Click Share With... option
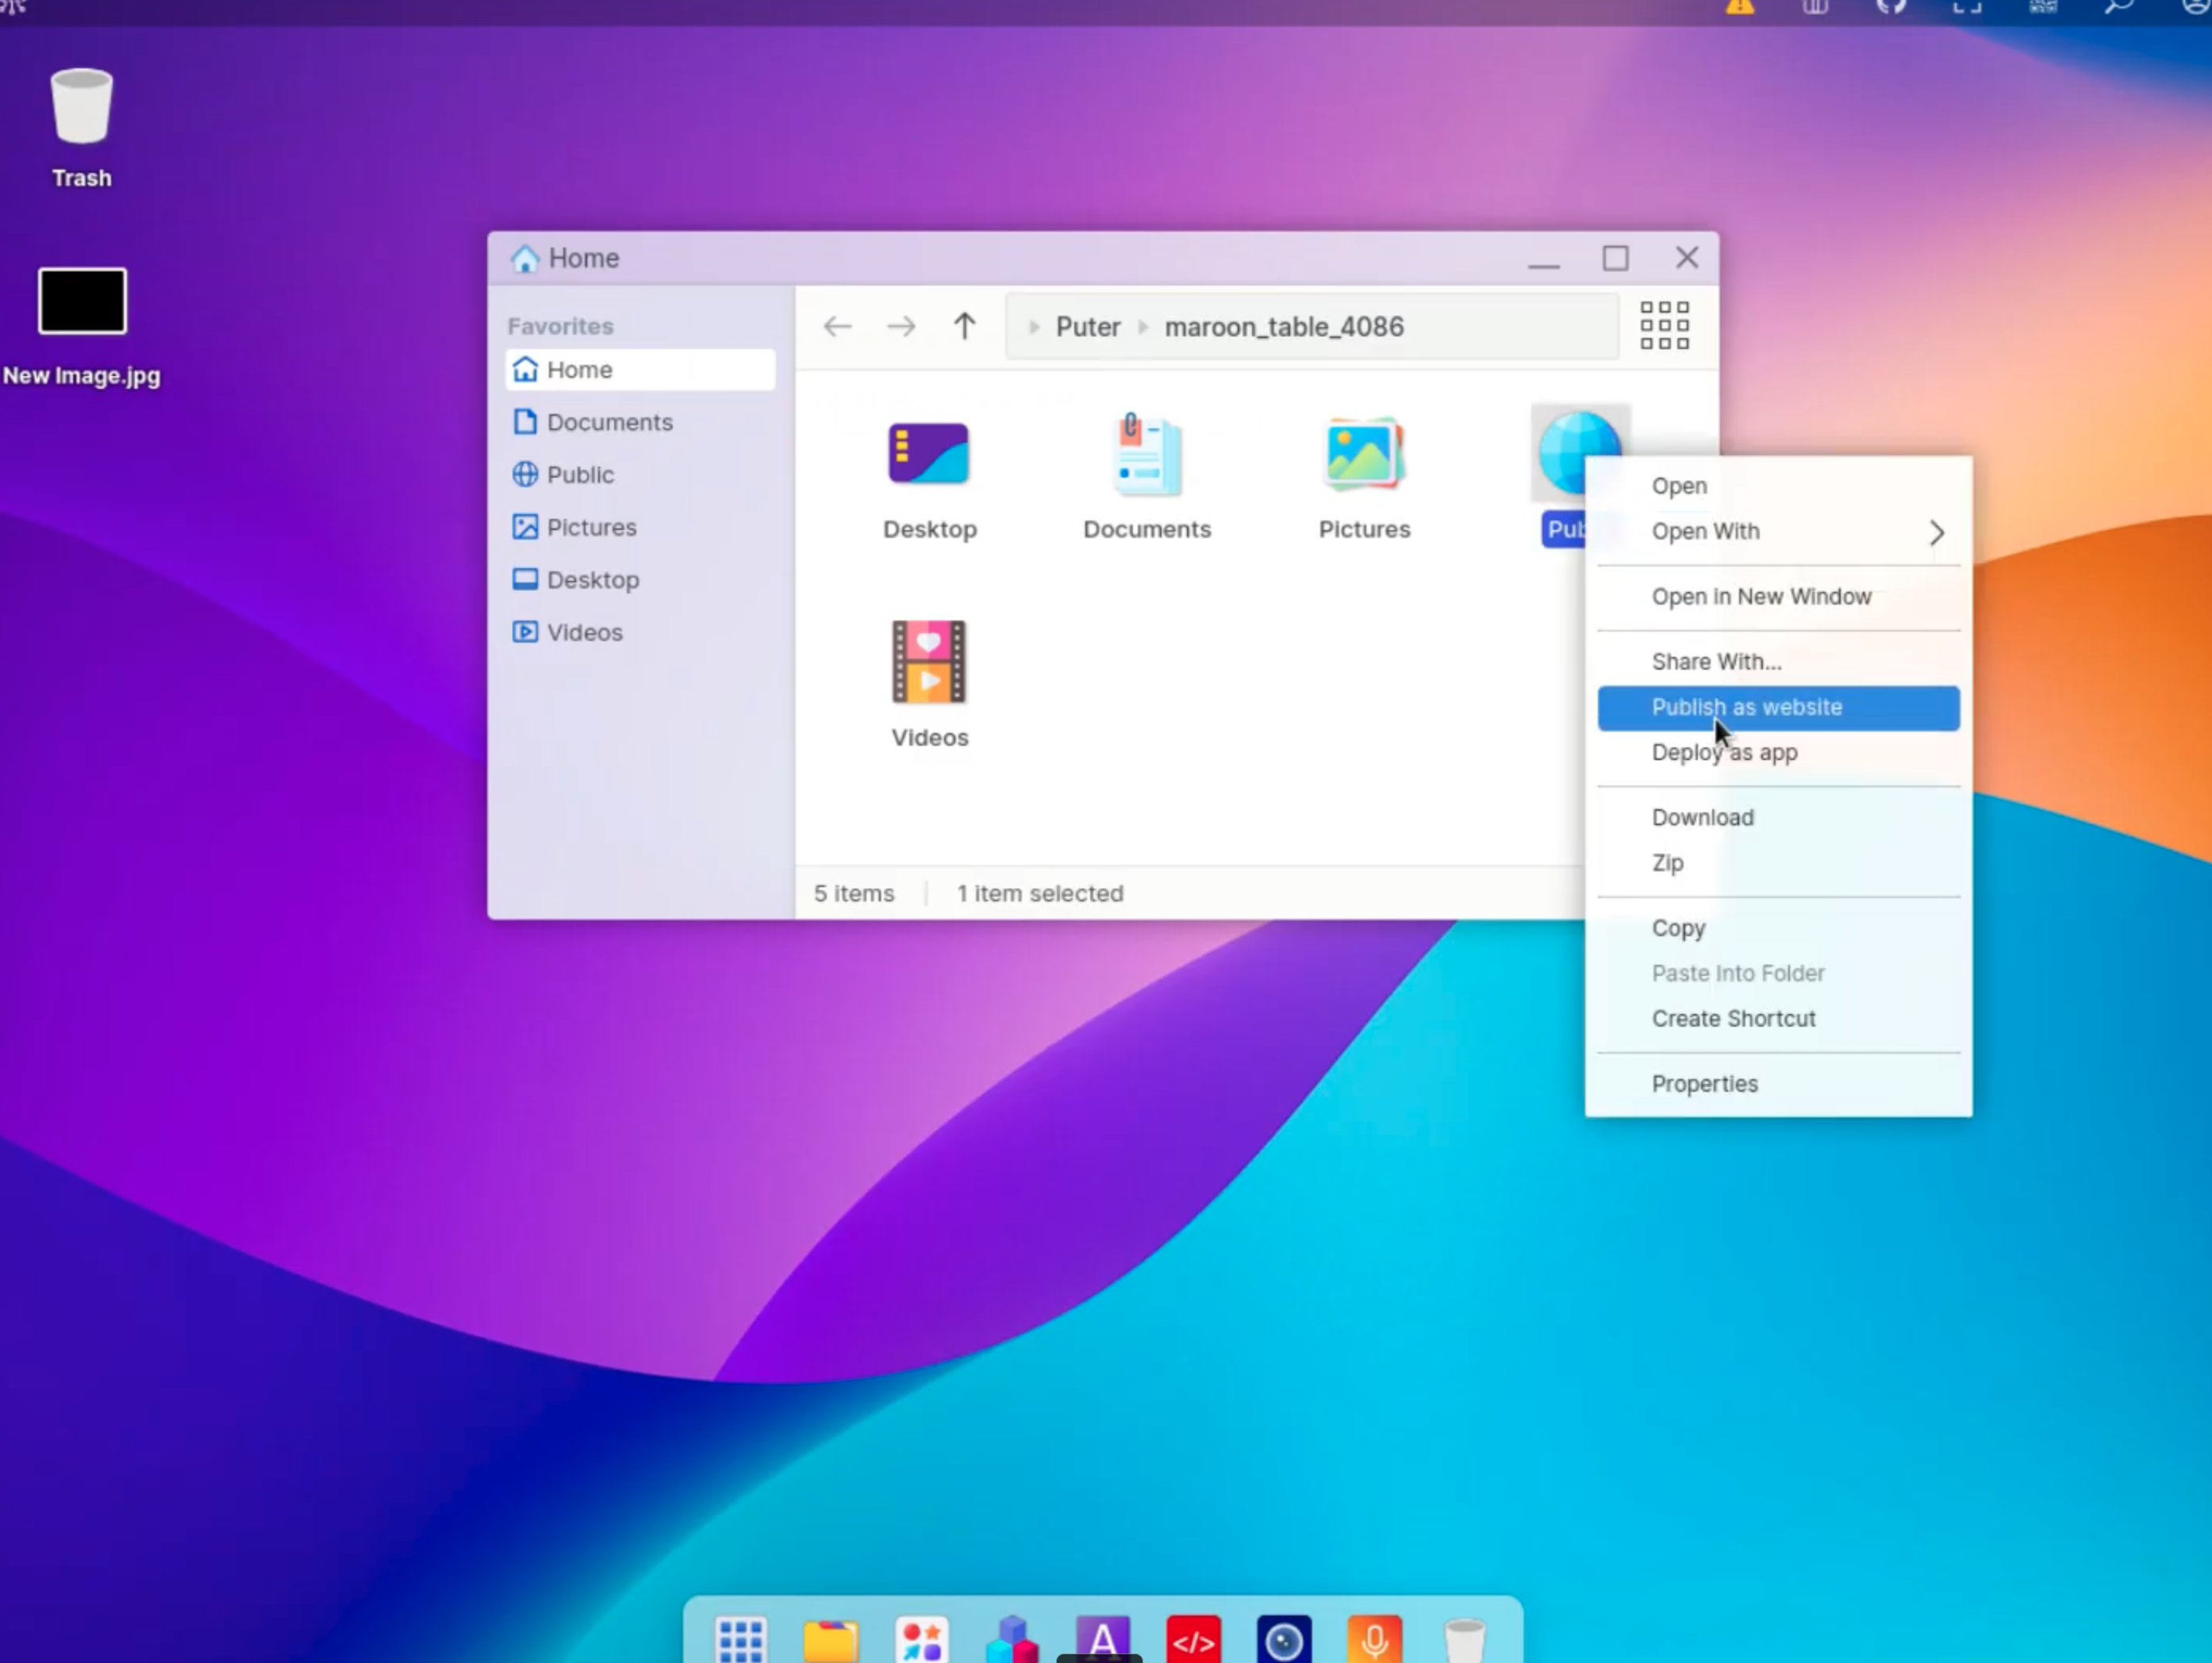 pyautogui.click(x=1716, y=662)
